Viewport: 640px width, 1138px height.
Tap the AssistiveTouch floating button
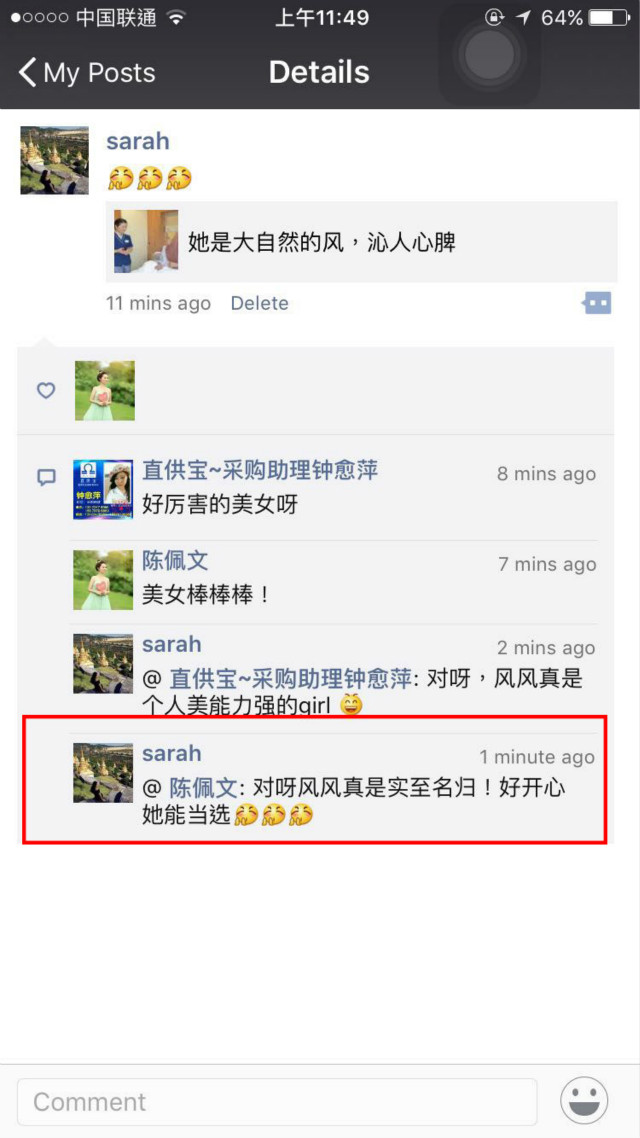point(489,54)
